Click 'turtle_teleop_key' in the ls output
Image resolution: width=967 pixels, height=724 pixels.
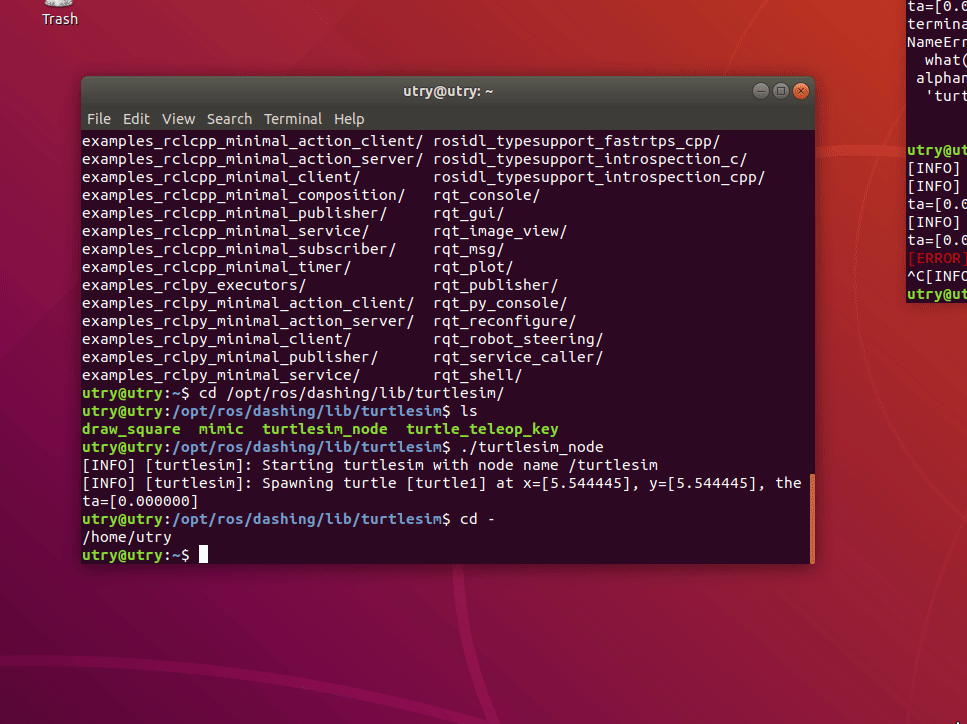(x=482, y=429)
